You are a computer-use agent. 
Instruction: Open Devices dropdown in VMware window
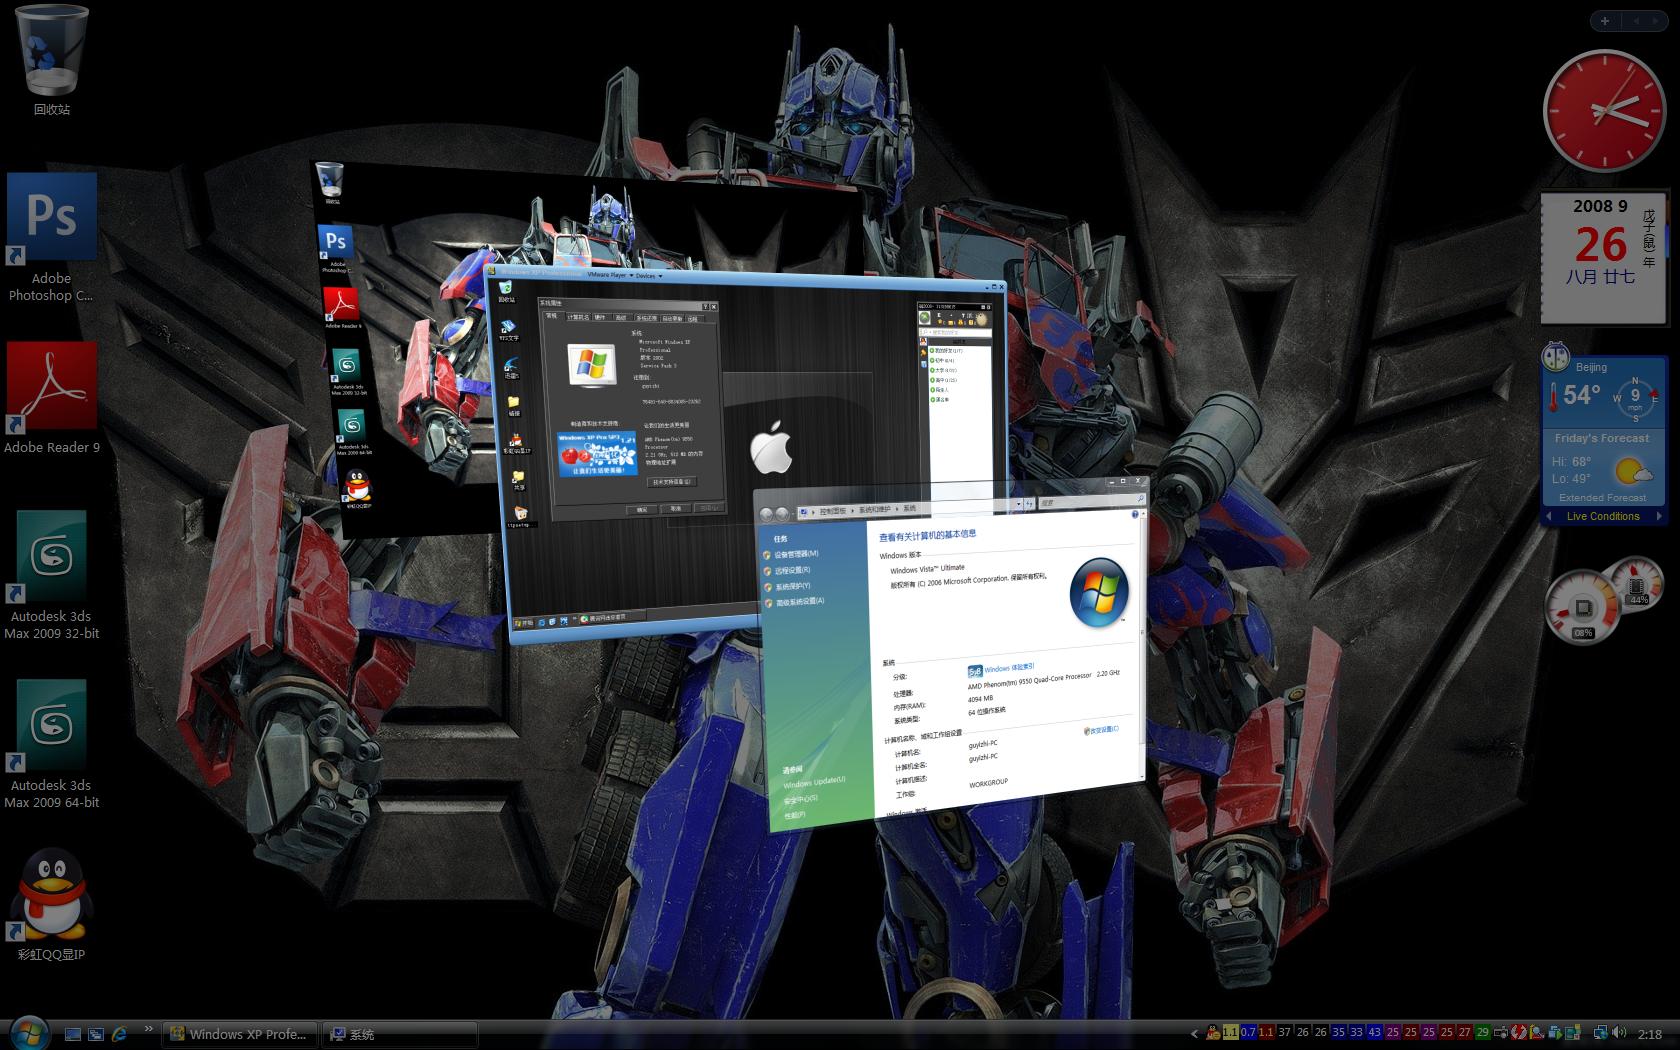(x=648, y=276)
